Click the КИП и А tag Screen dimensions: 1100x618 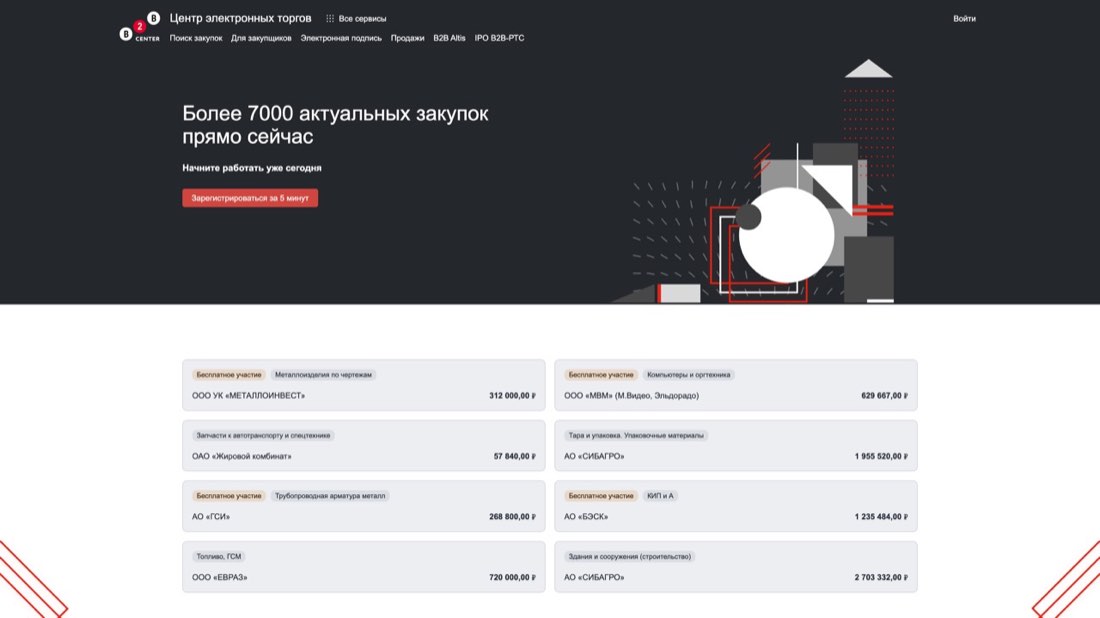tap(660, 496)
